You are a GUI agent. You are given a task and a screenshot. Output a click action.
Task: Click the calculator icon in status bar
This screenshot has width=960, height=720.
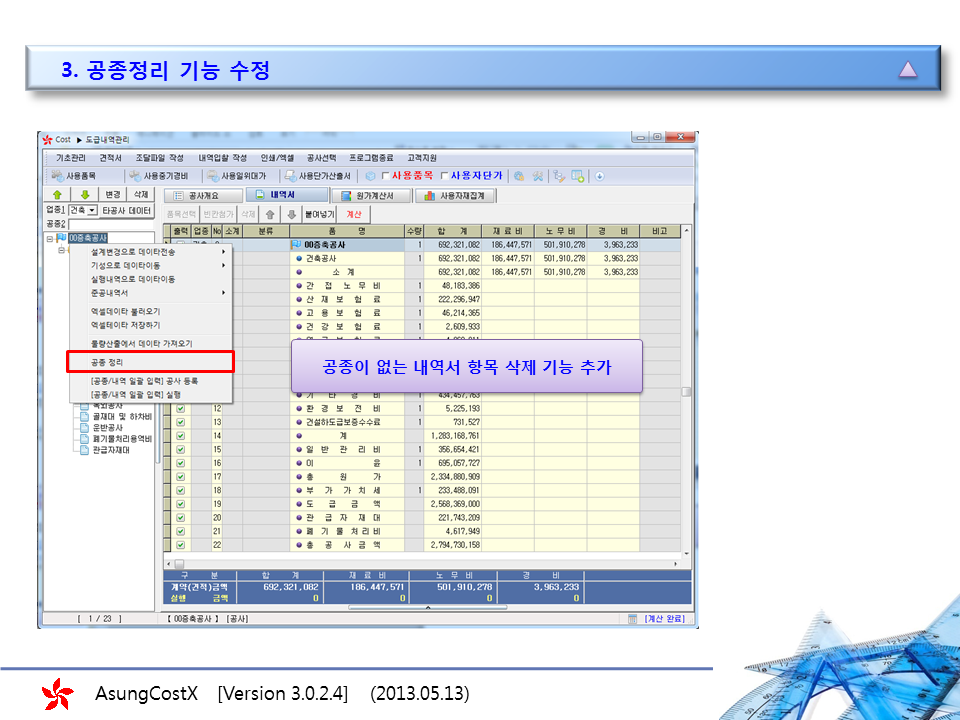coord(632,620)
